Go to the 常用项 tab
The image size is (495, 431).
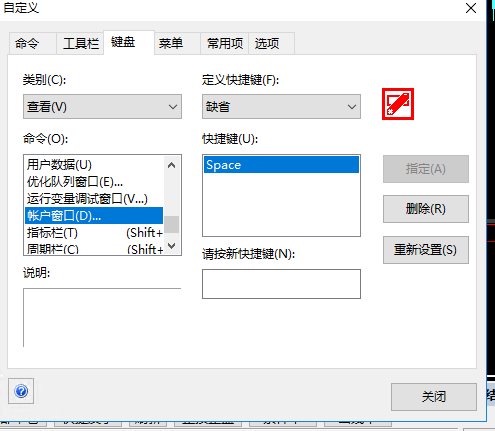point(225,43)
